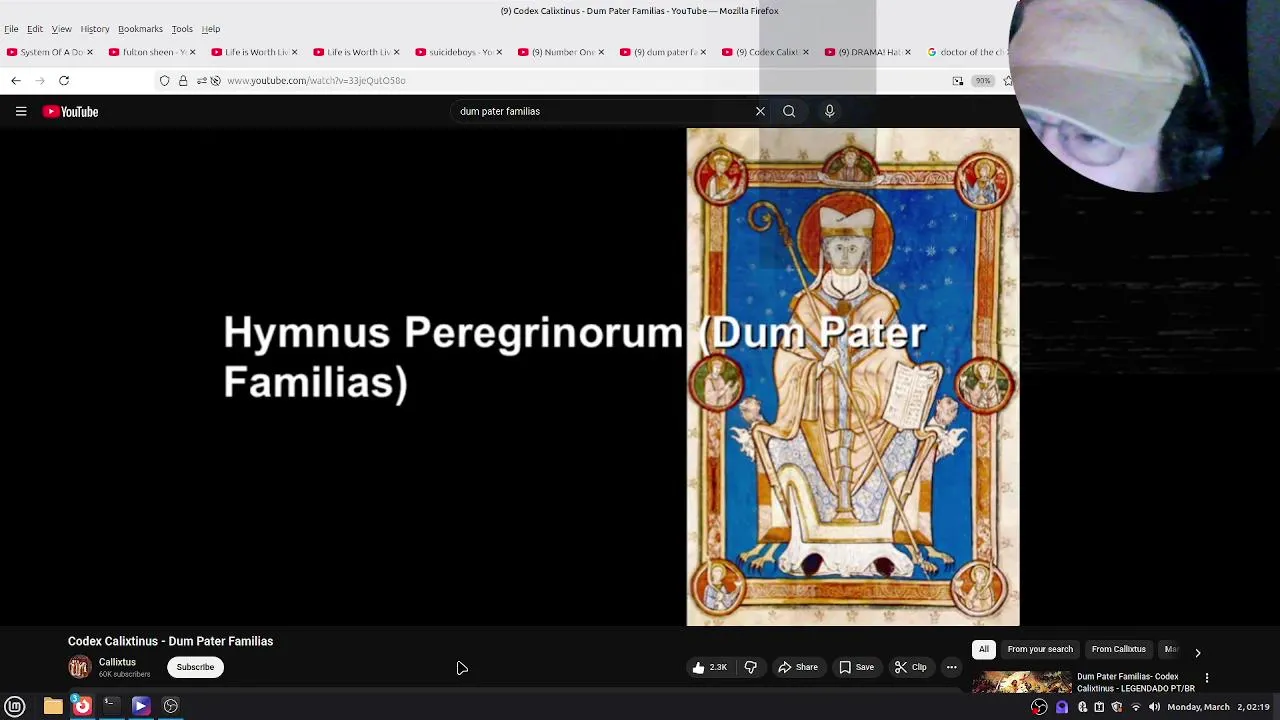Open the View menu
This screenshot has height=720, width=1280.
click(x=61, y=29)
